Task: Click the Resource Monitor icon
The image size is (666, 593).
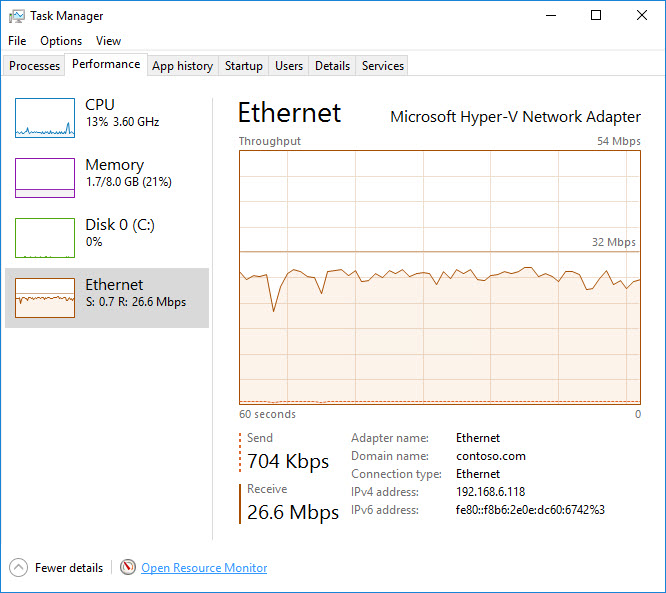Action: pyautogui.click(x=127, y=568)
